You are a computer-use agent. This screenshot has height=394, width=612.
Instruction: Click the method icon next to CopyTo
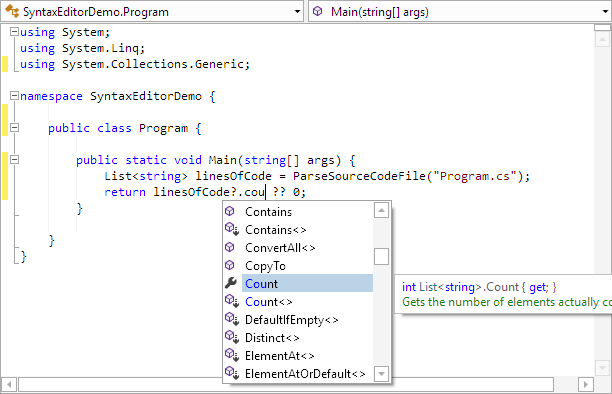pos(230,265)
